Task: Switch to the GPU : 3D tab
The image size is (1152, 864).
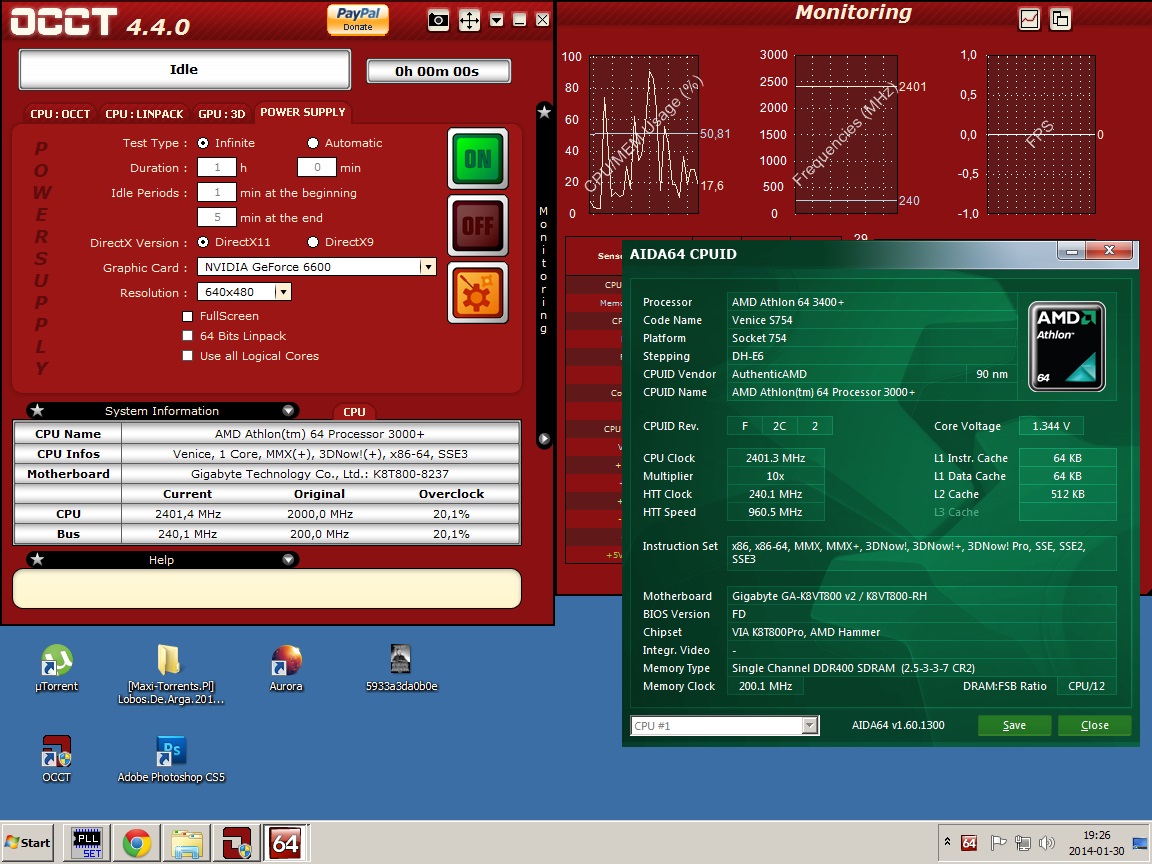Action: point(221,114)
